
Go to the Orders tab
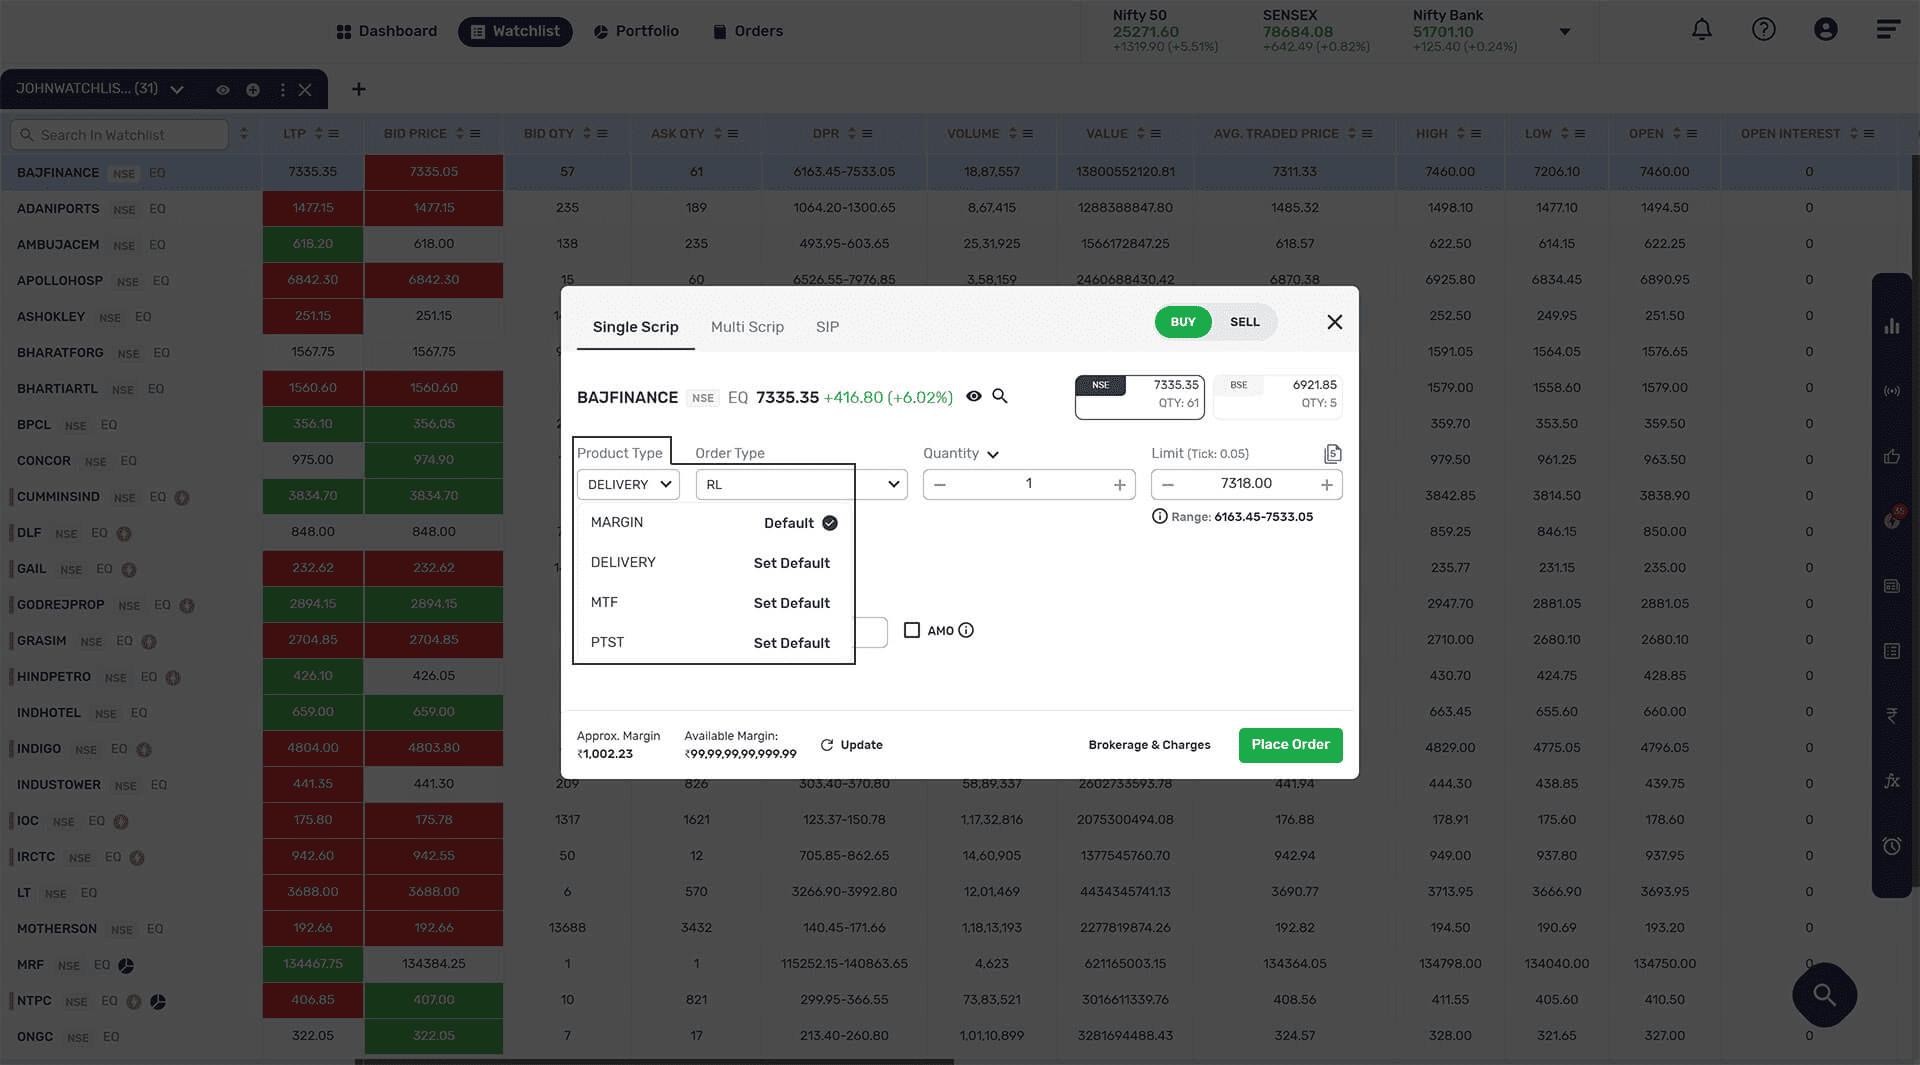pos(748,31)
